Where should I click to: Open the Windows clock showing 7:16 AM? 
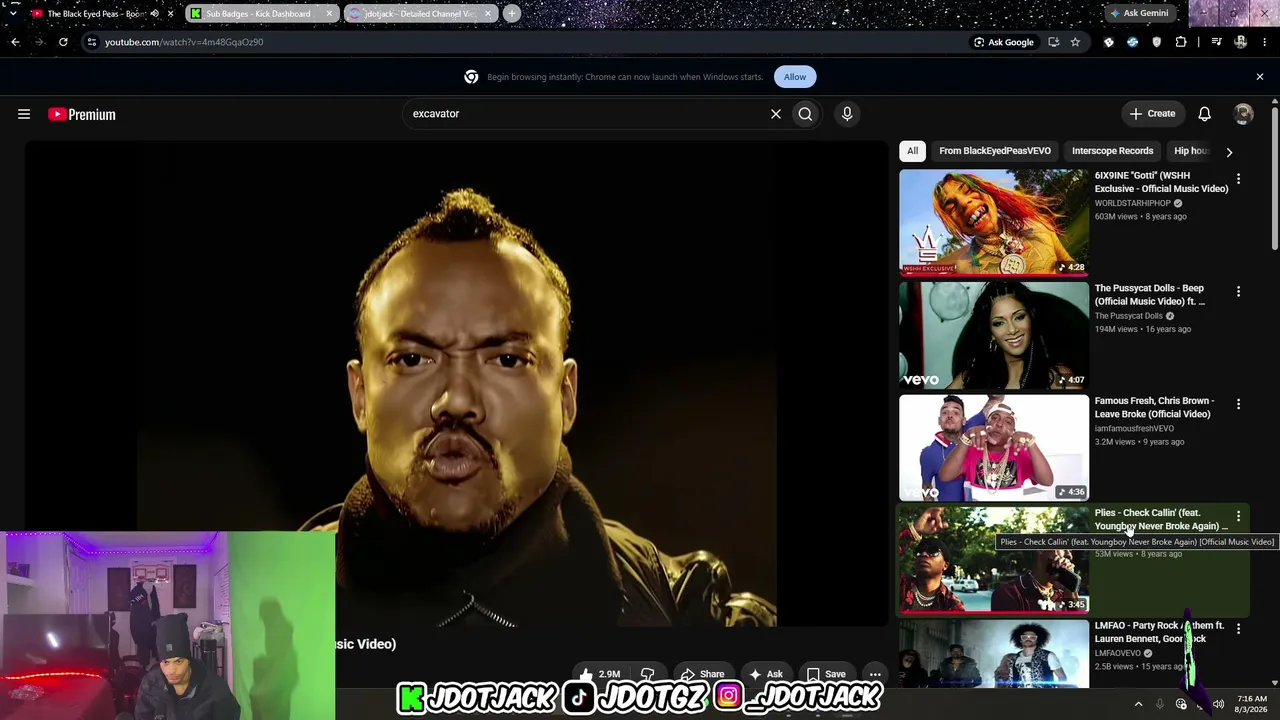(x=1252, y=704)
